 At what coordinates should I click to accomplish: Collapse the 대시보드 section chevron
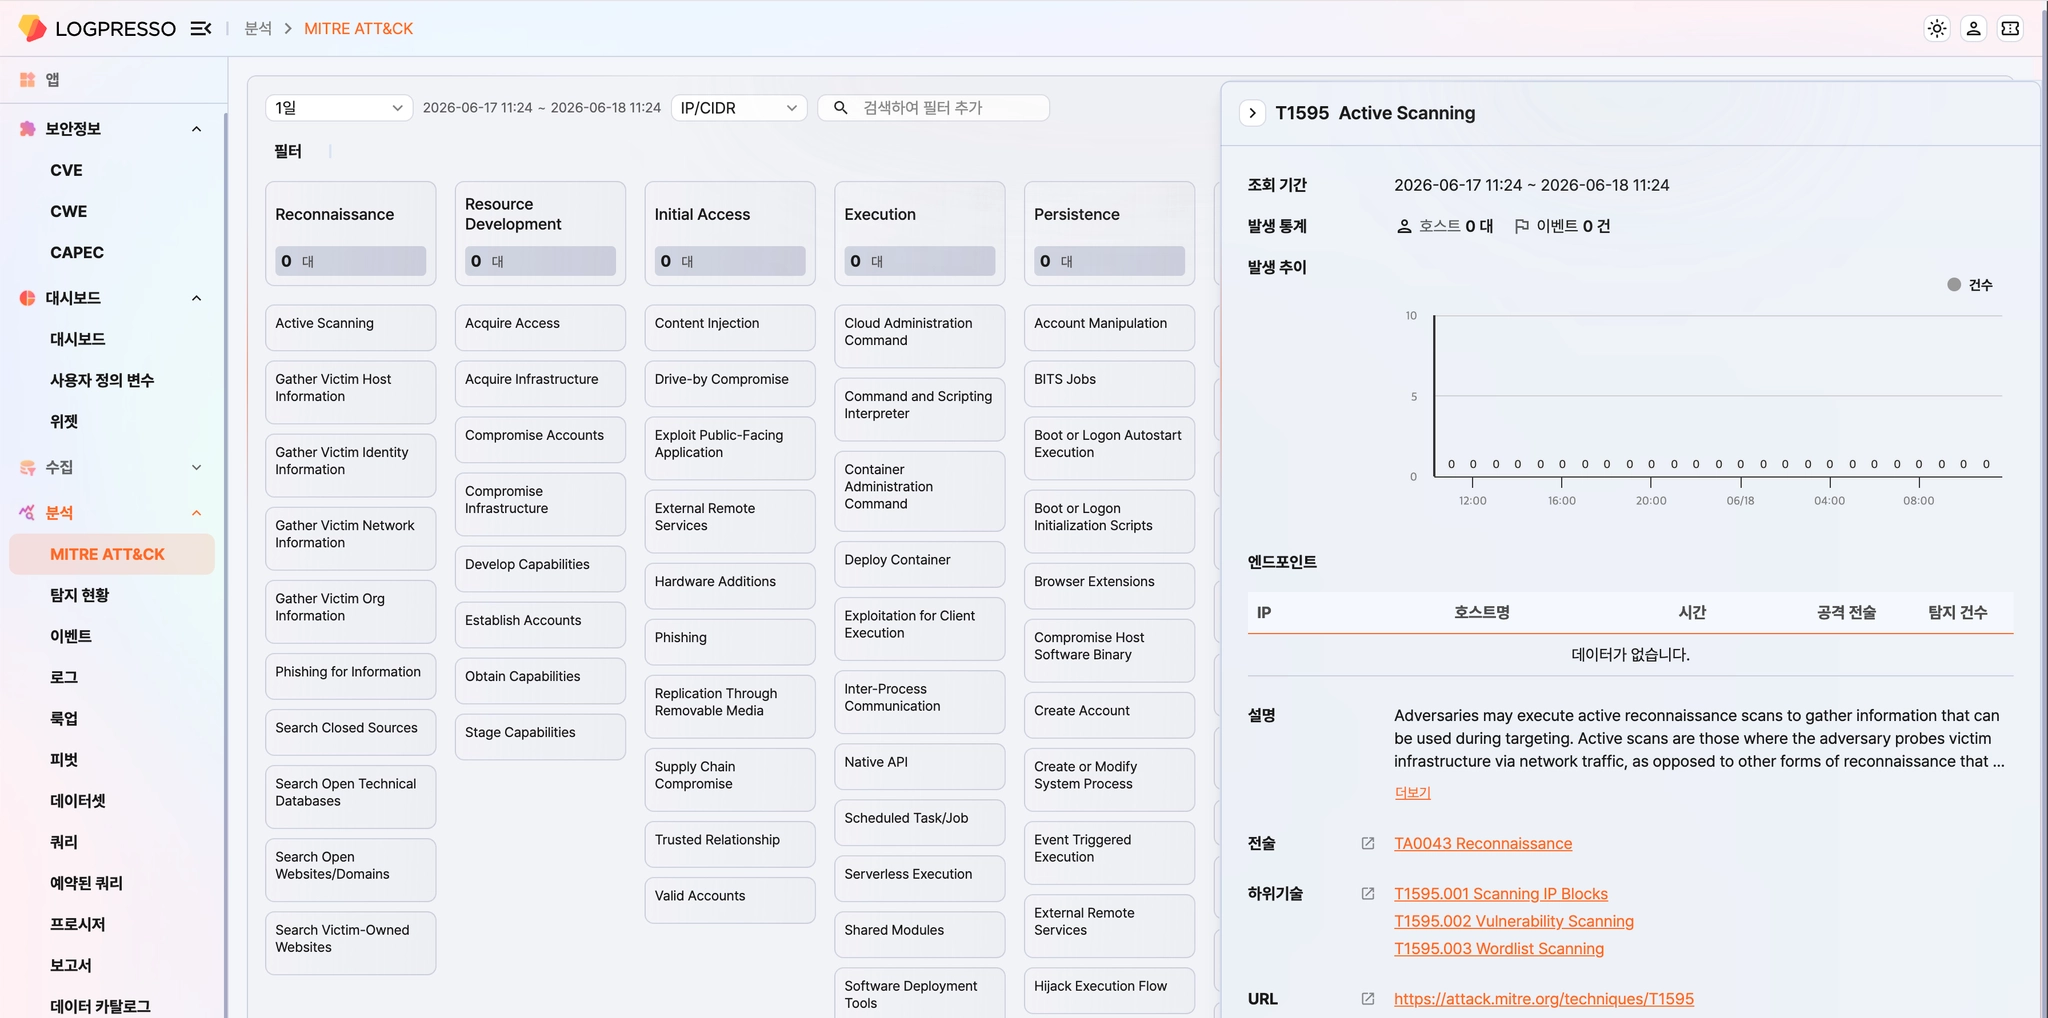(197, 298)
